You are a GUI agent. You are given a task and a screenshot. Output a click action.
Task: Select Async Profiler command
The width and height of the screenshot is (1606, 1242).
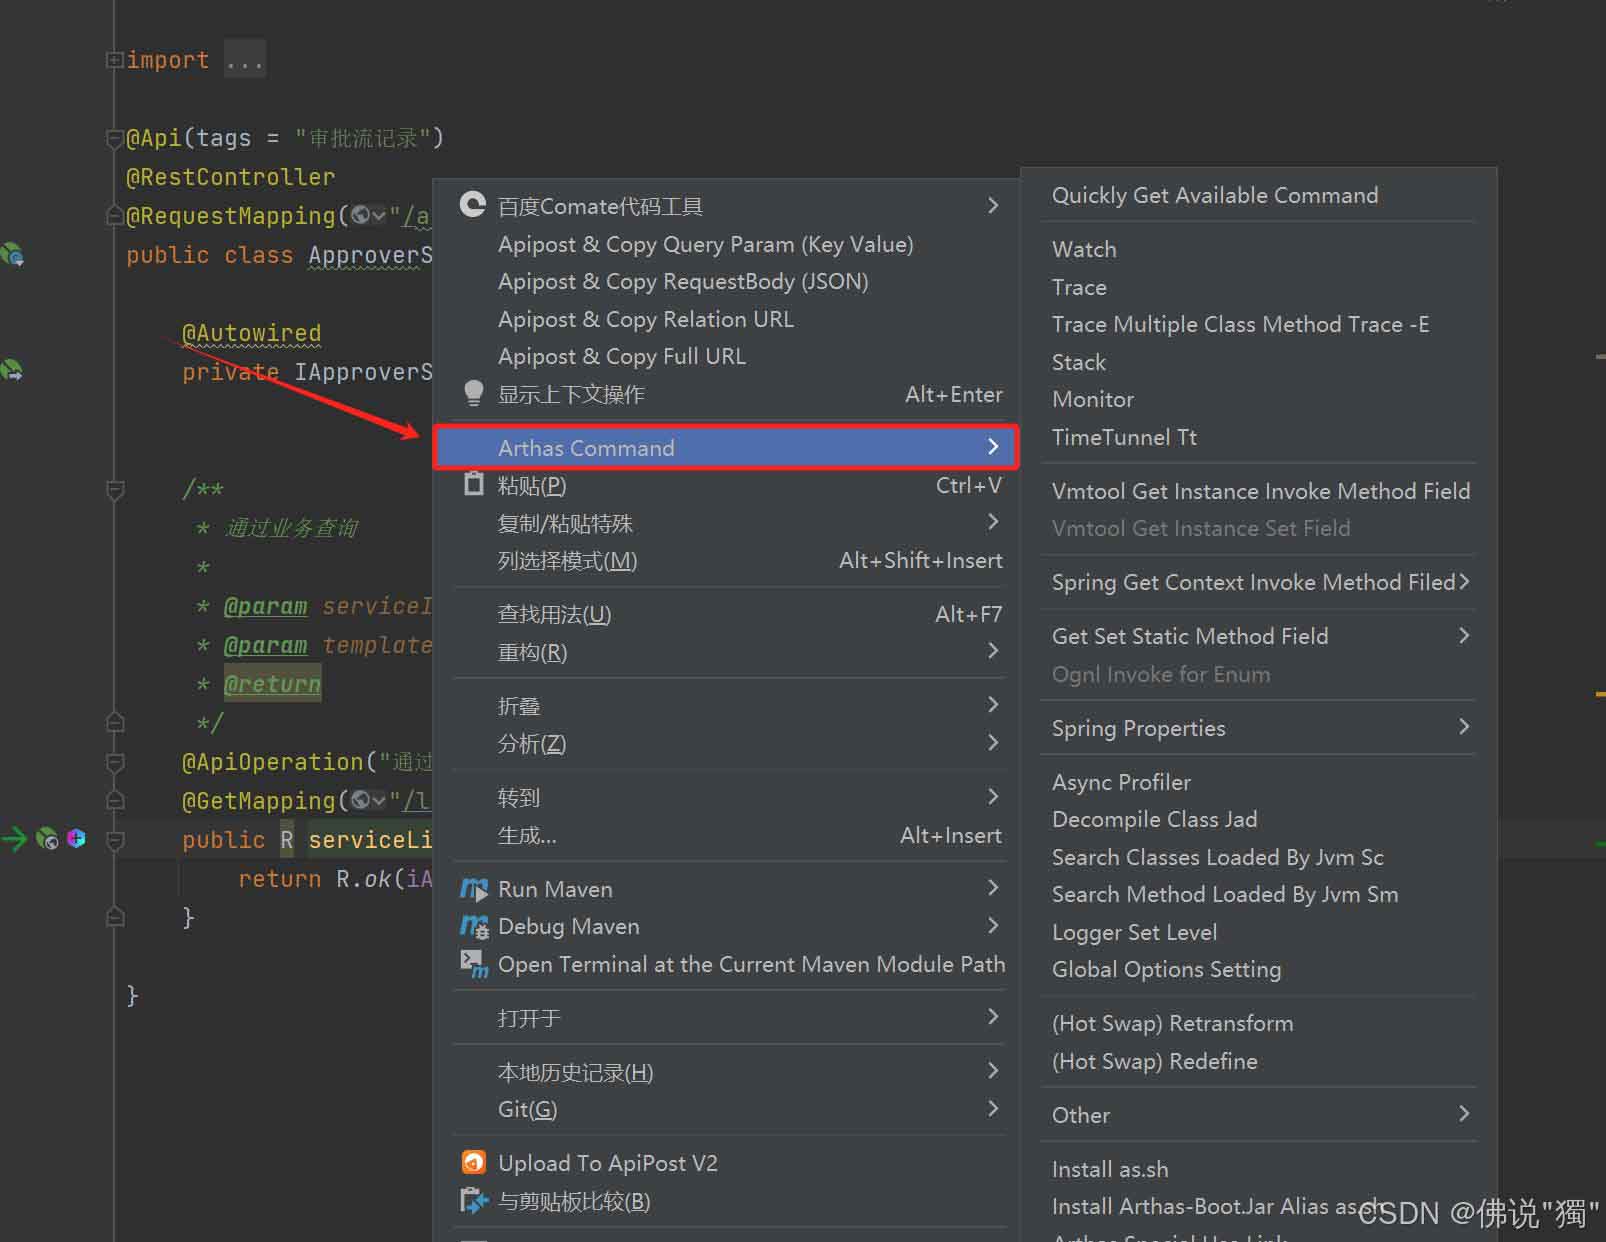coord(1121,782)
